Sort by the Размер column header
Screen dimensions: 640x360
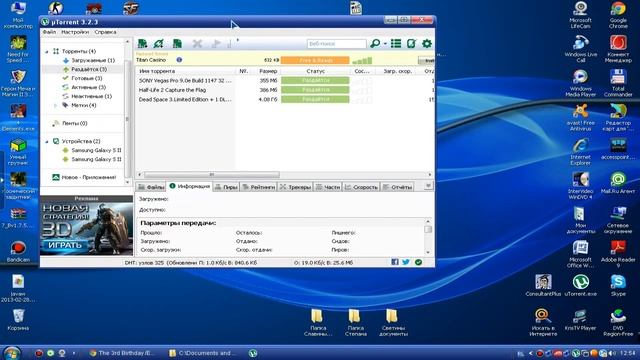click(268, 71)
